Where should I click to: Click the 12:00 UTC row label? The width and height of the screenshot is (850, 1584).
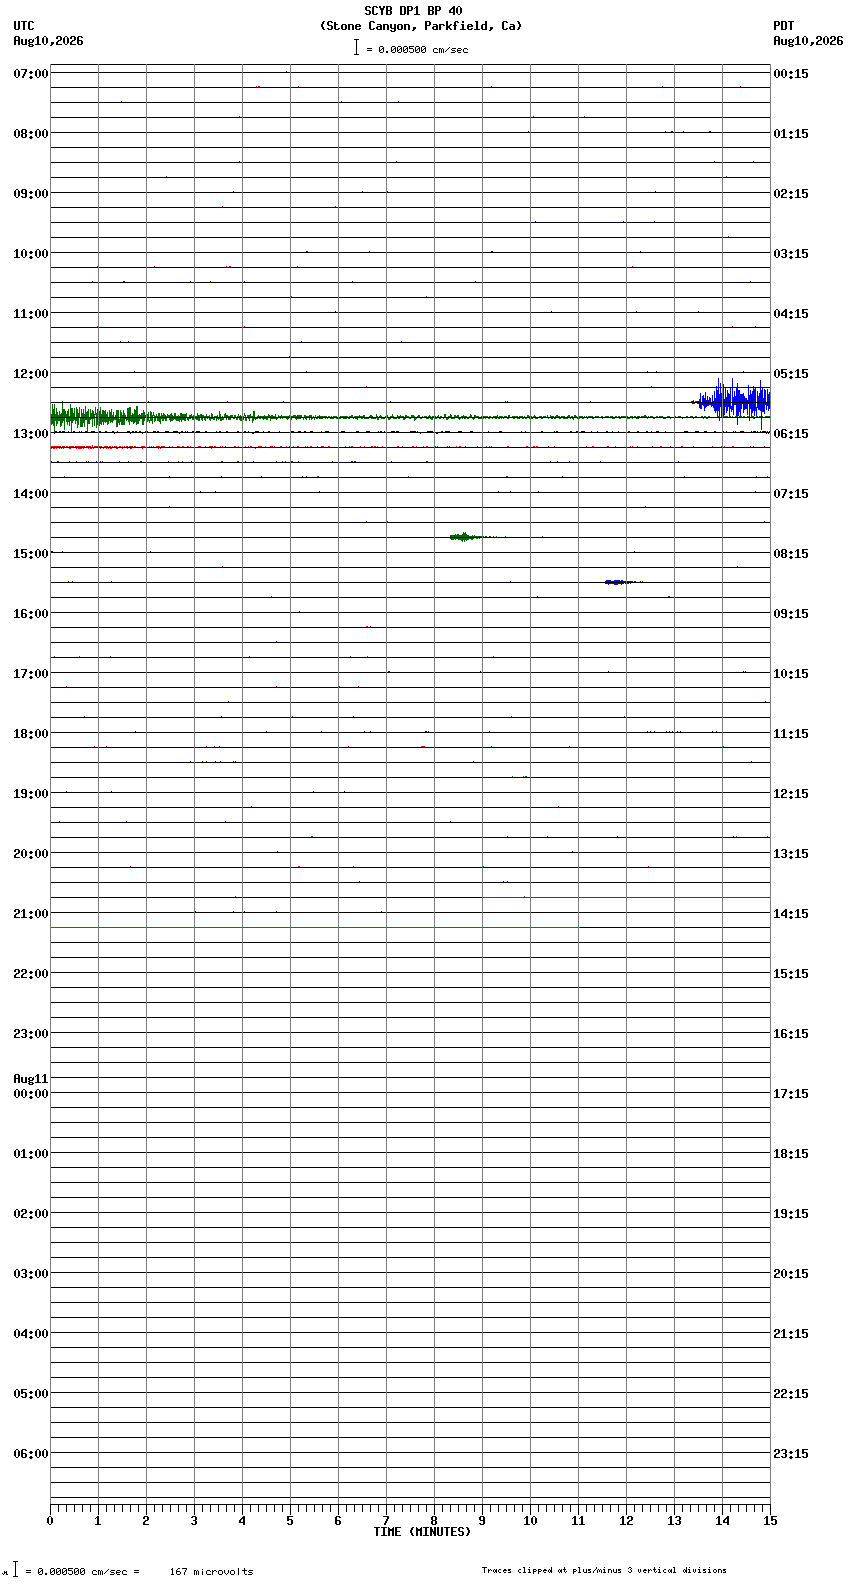click(x=31, y=374)
